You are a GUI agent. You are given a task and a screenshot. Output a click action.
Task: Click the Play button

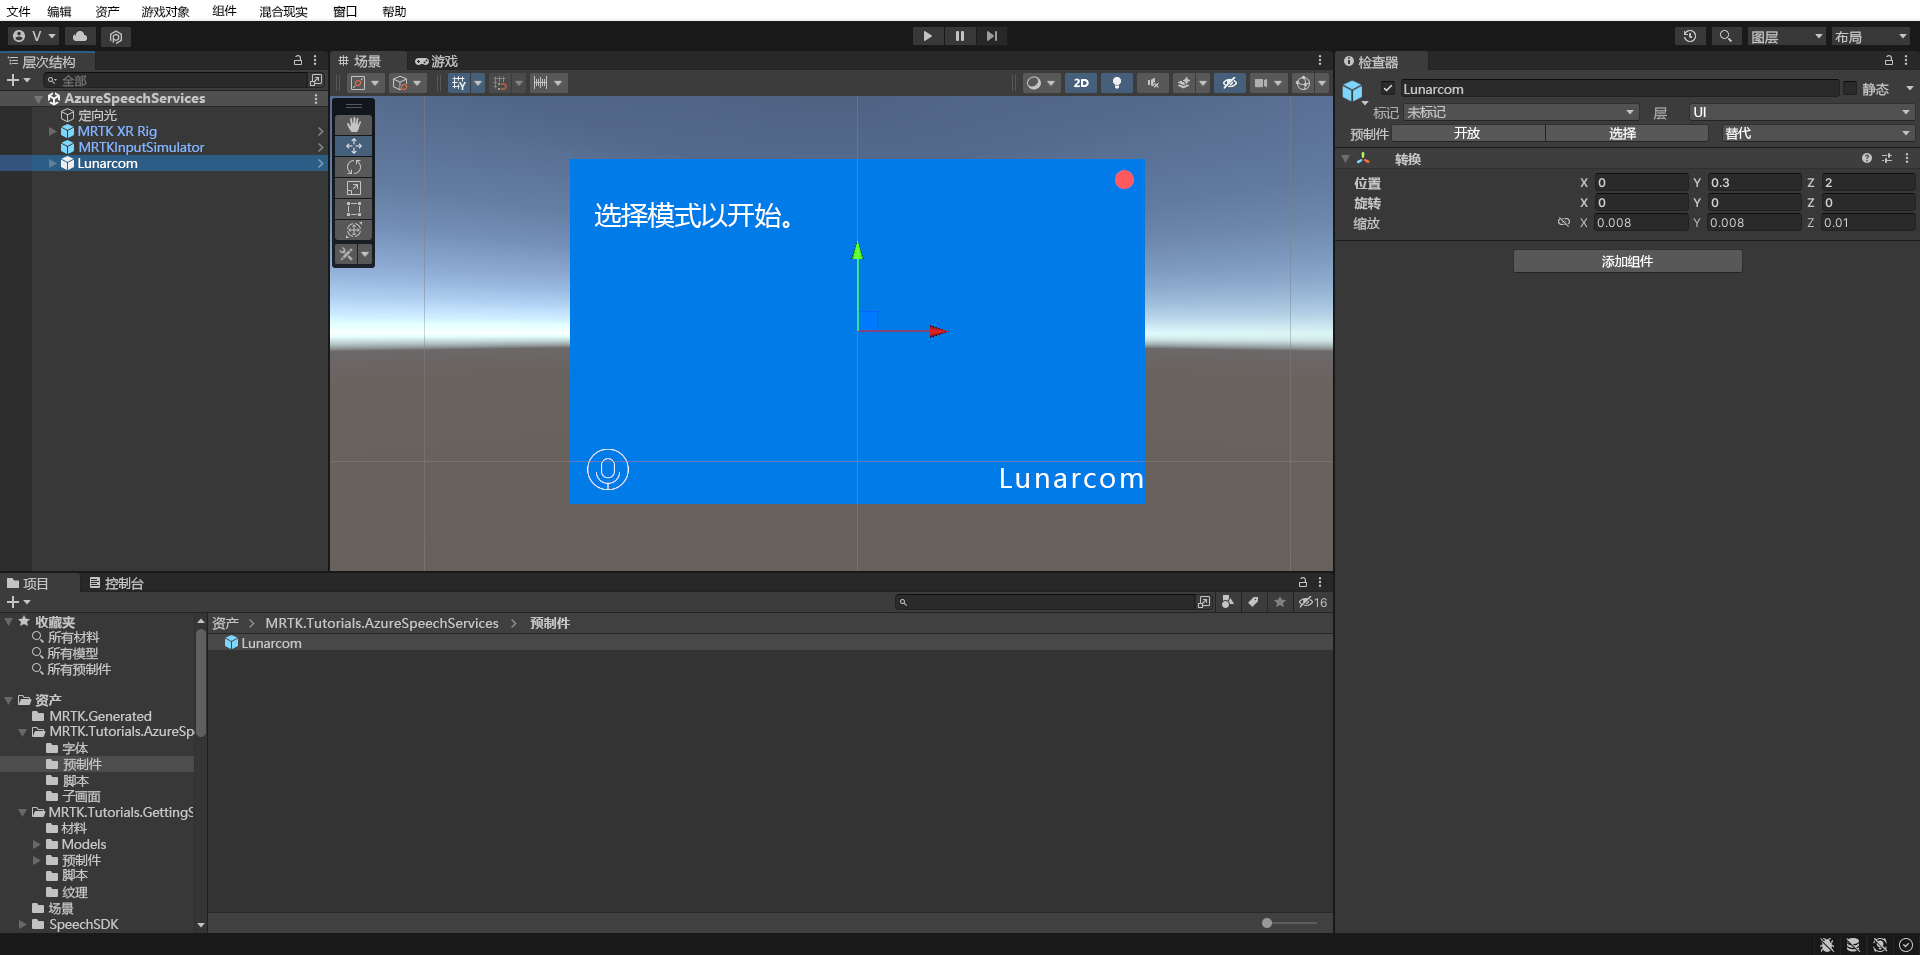[x=928, y=36]
